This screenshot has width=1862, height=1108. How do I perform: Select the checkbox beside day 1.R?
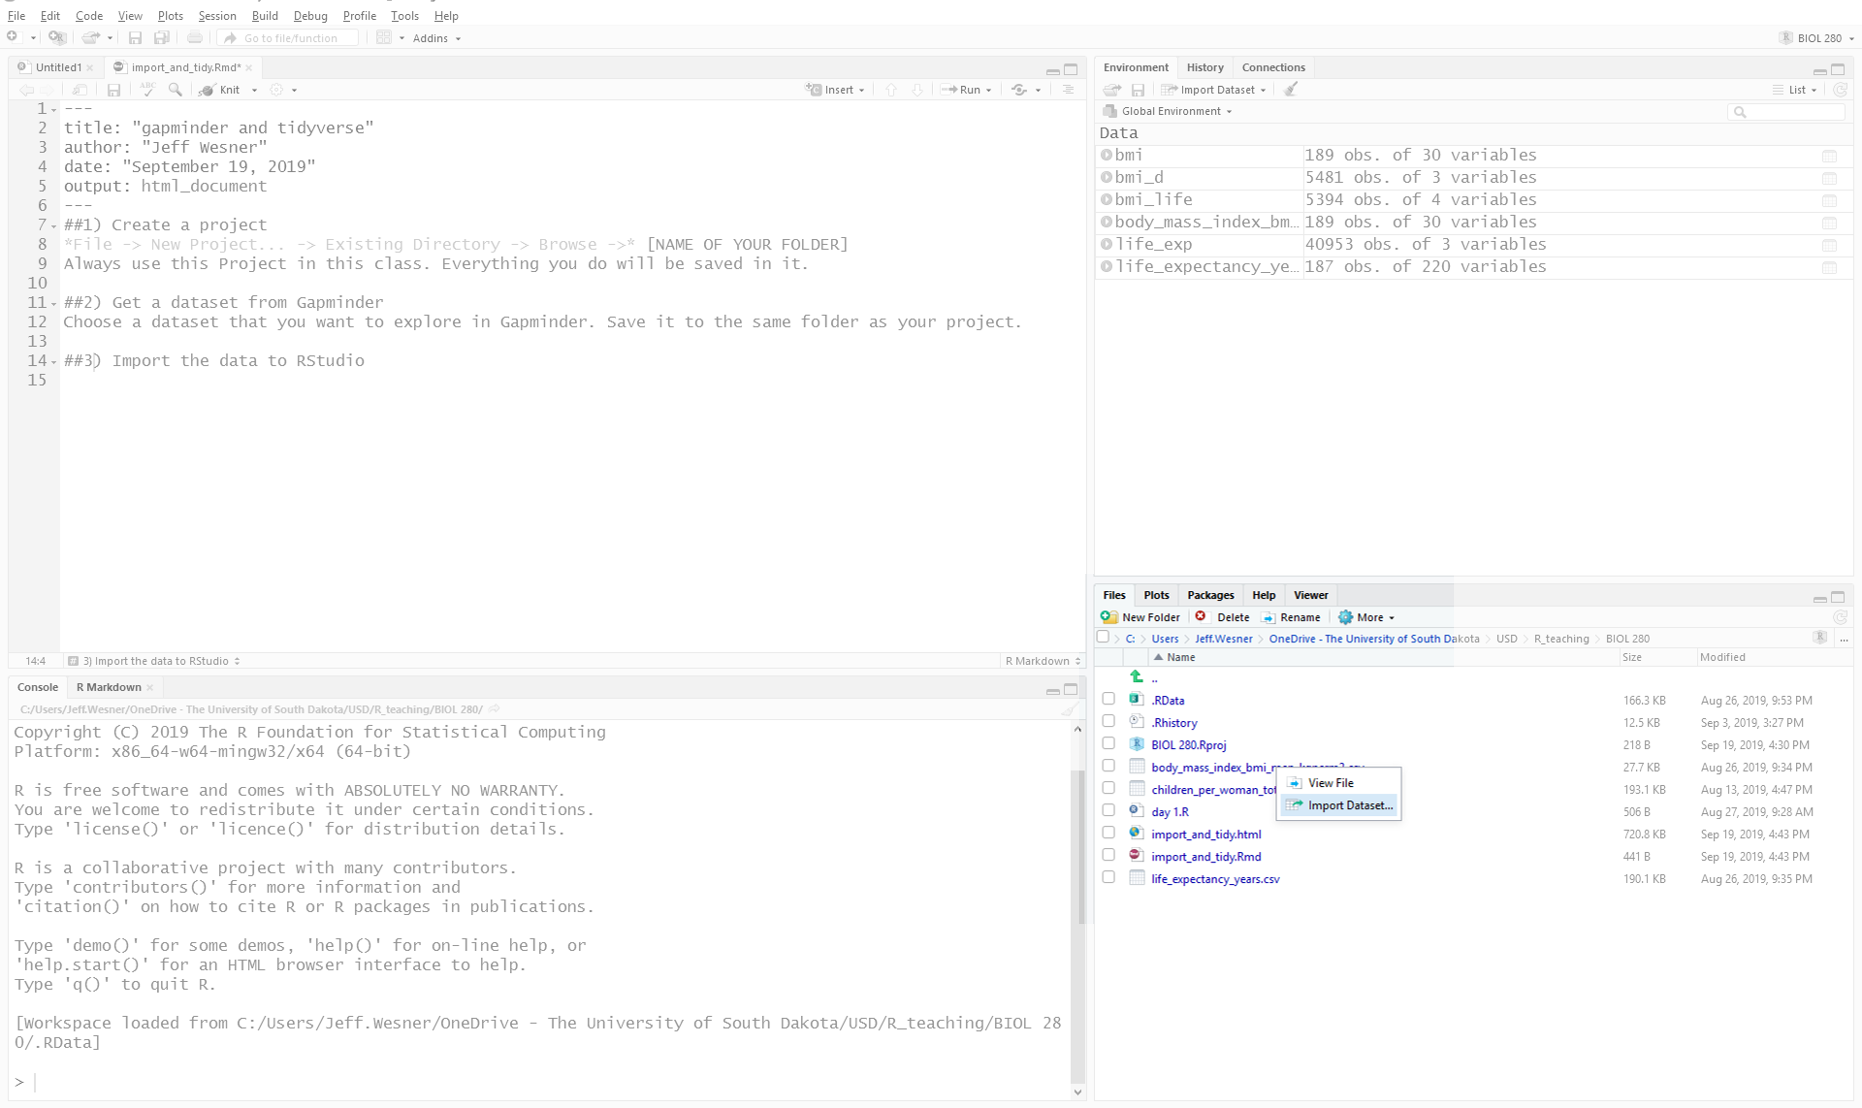1108,811
